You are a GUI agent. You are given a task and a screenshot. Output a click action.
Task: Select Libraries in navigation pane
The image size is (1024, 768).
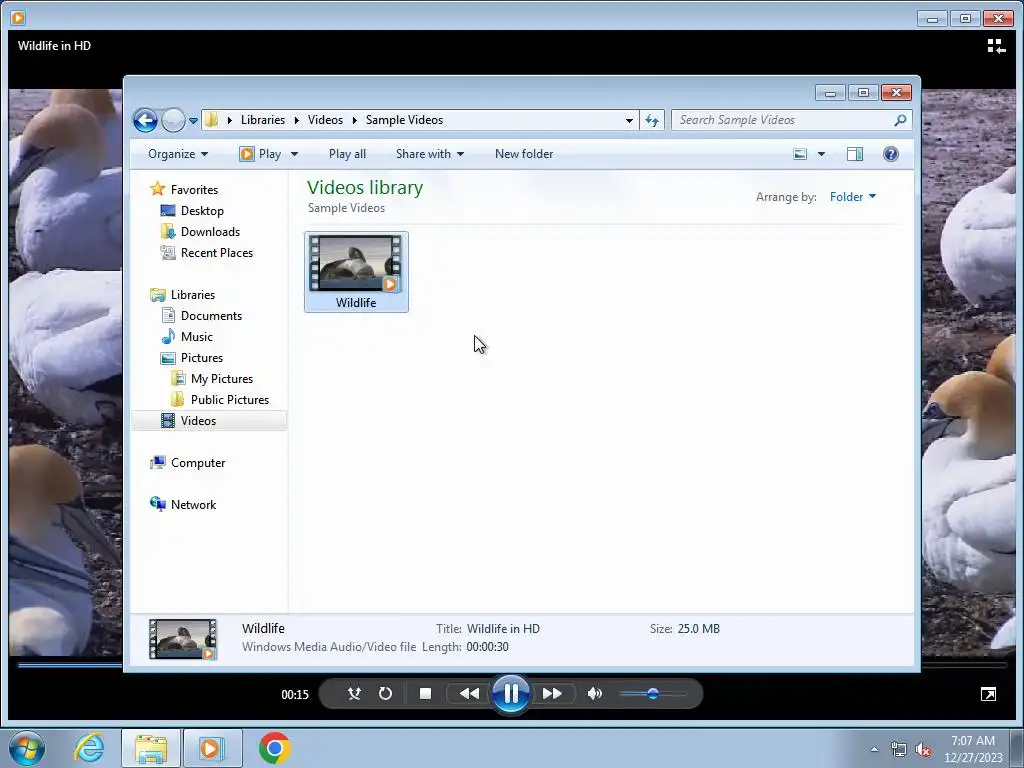(x=193, y=295)
